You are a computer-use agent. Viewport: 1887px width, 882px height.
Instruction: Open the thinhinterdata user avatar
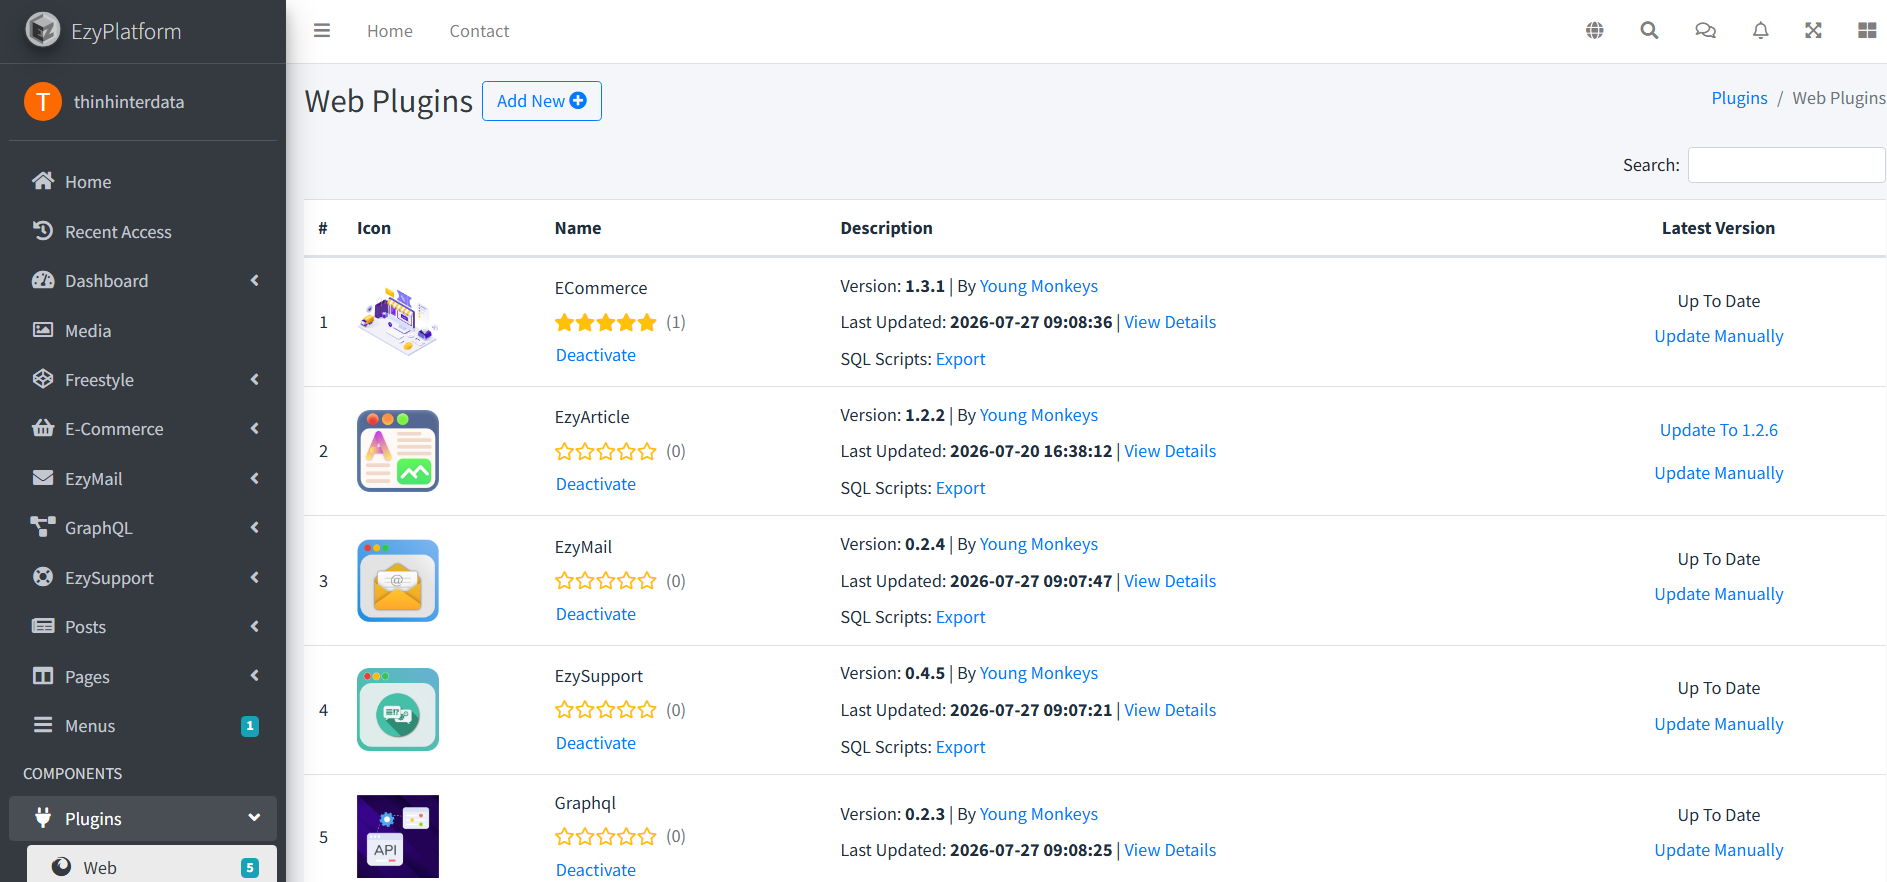pos(43,101)
